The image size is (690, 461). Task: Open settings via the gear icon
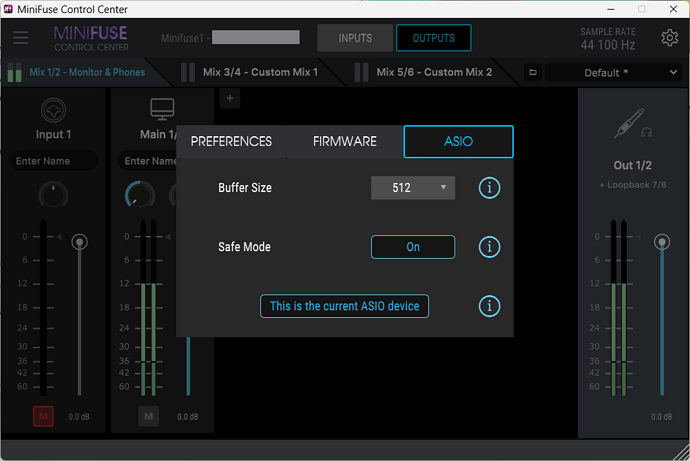pyautogui.click(x=669, y=38)
